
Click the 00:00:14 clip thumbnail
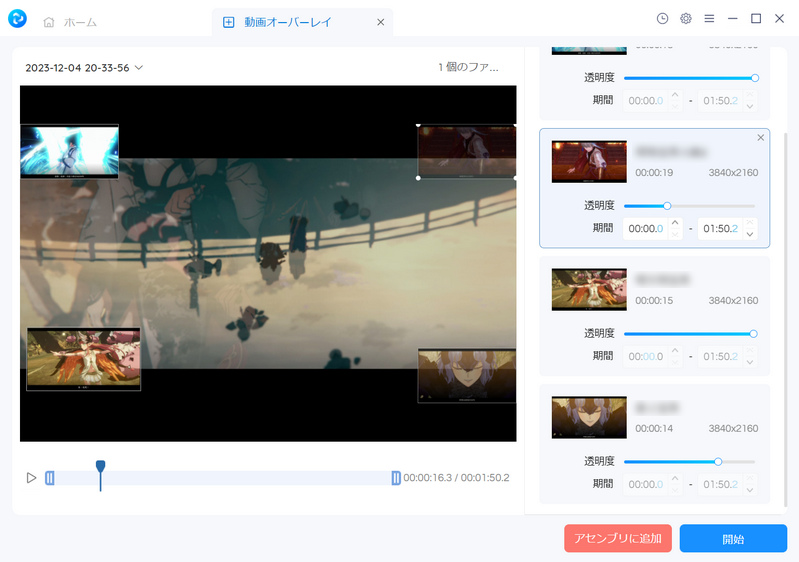point(589,418)
